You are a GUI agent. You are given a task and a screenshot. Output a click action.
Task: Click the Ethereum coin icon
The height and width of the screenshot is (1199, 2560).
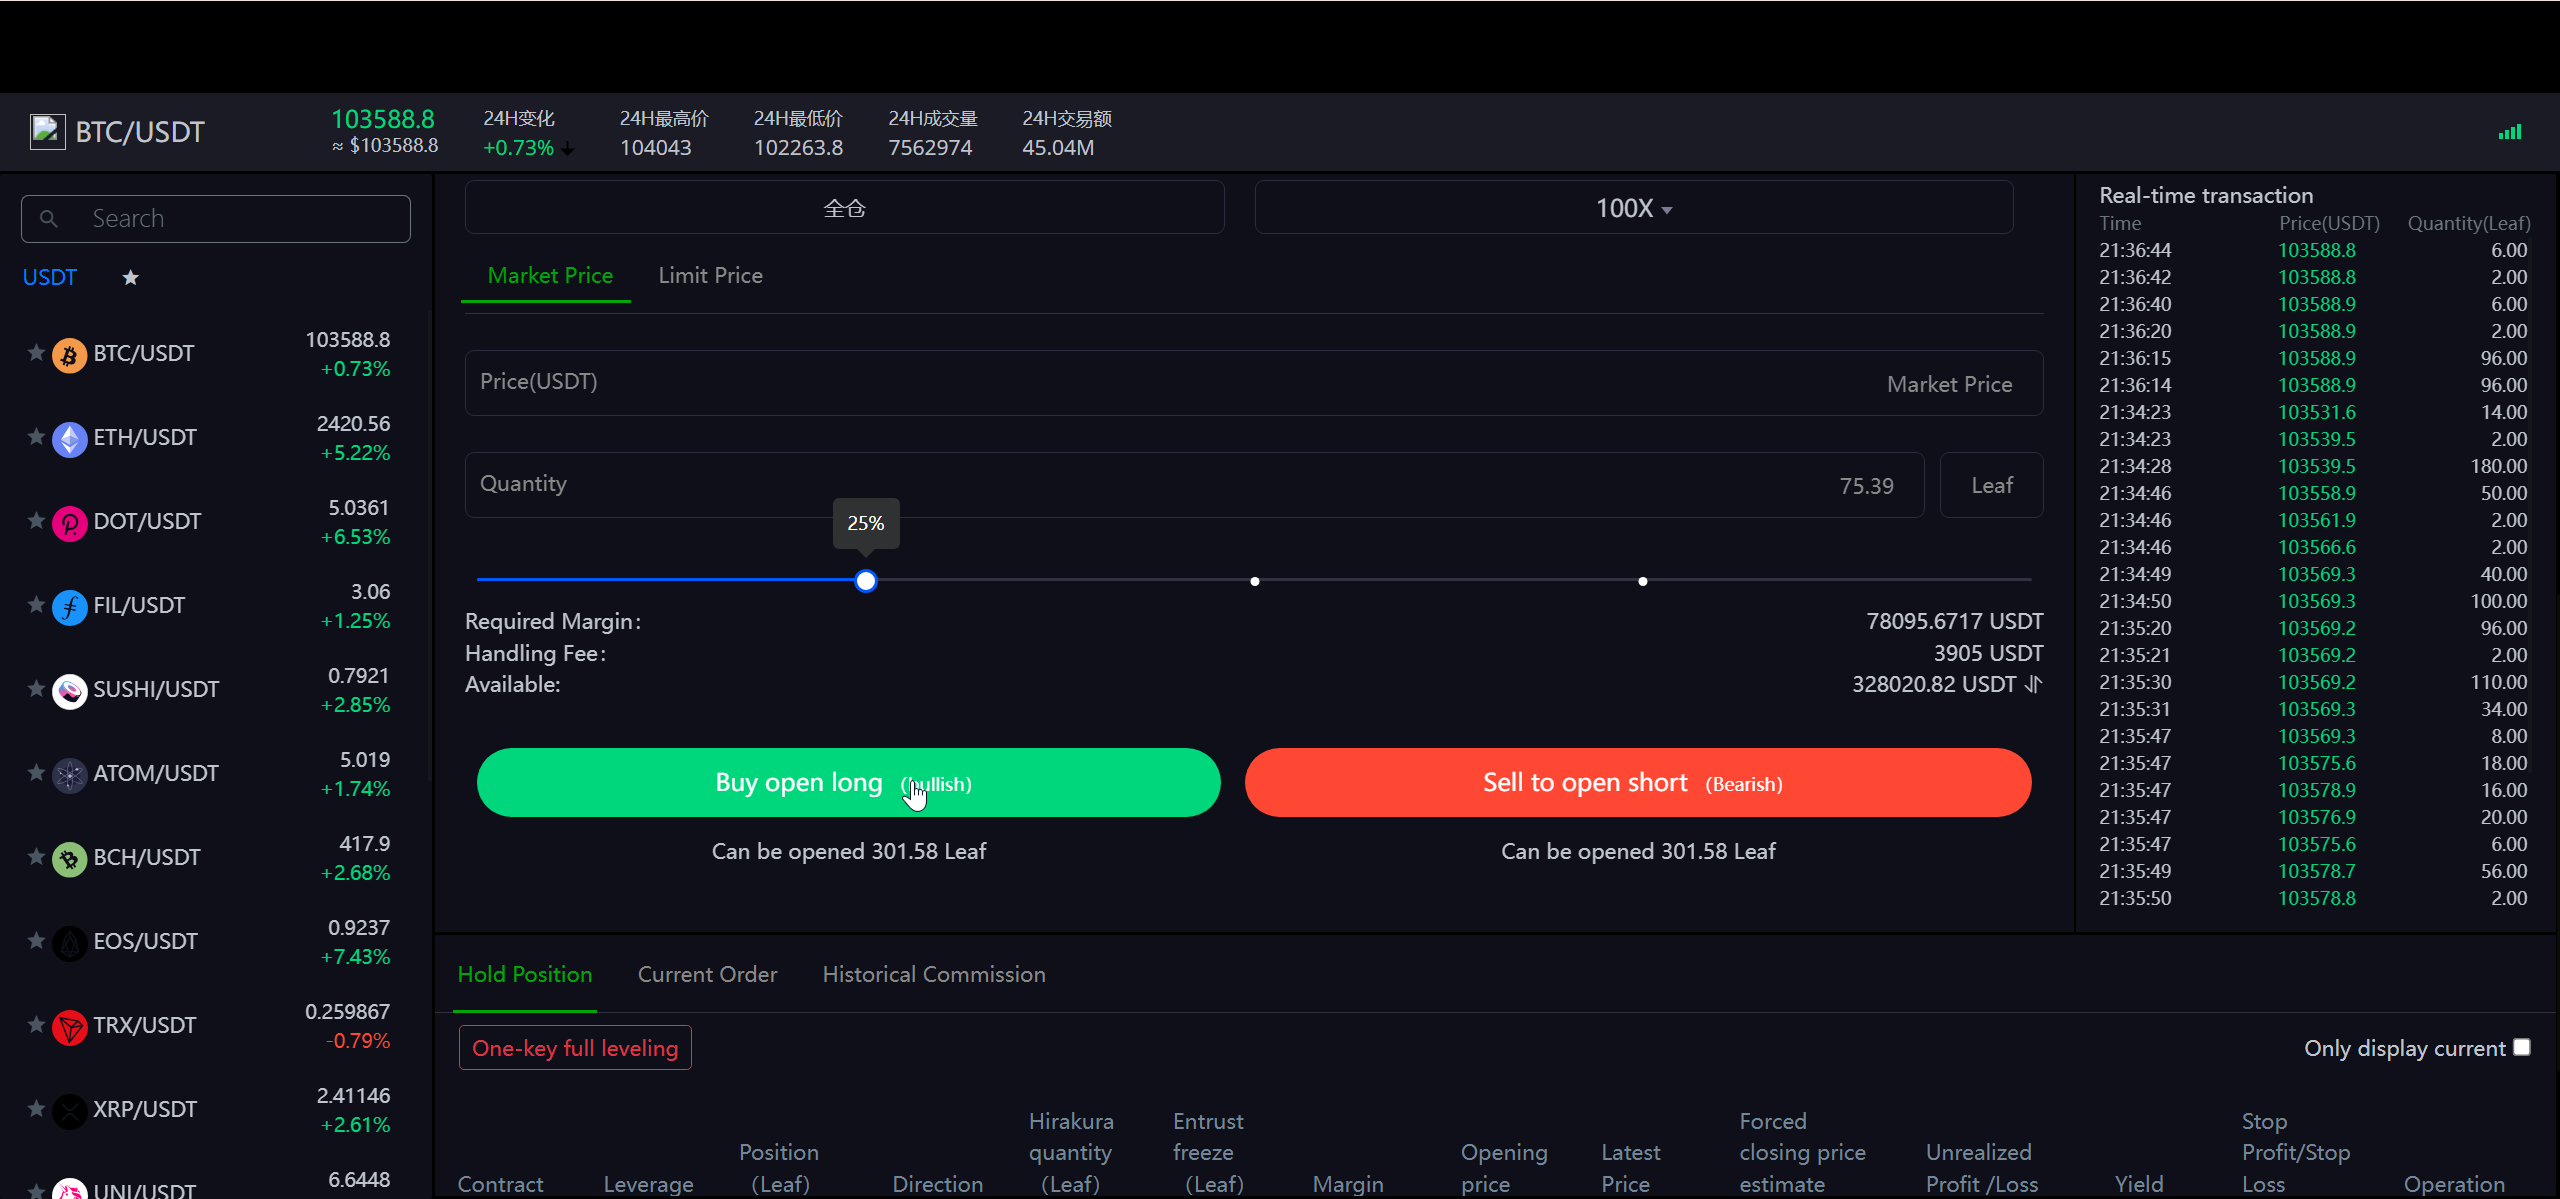69,439
